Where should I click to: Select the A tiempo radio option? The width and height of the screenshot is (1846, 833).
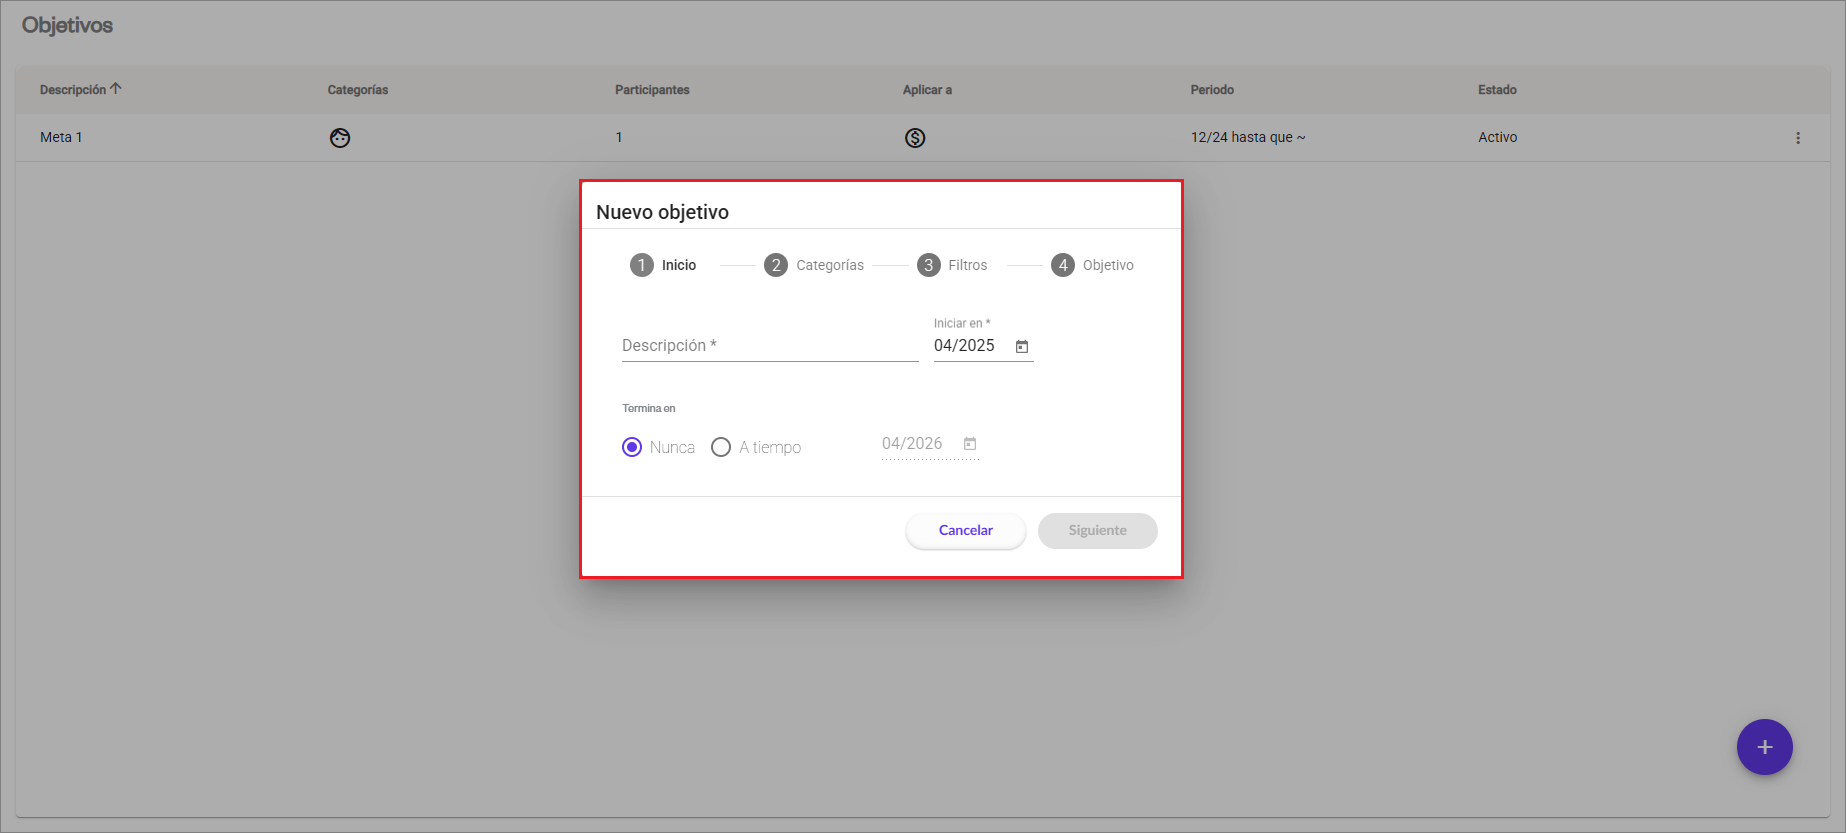721,447
